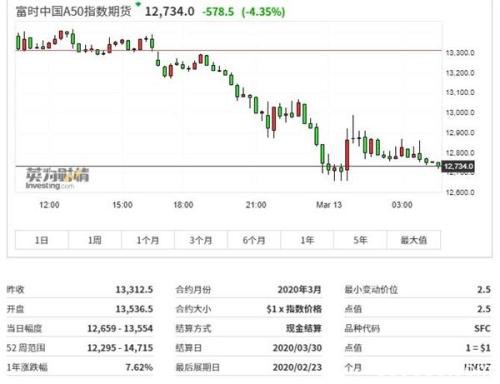Screen dimensions: 500x384
Task: Choose the 6个月 range tab
Action: pos(254,240)
